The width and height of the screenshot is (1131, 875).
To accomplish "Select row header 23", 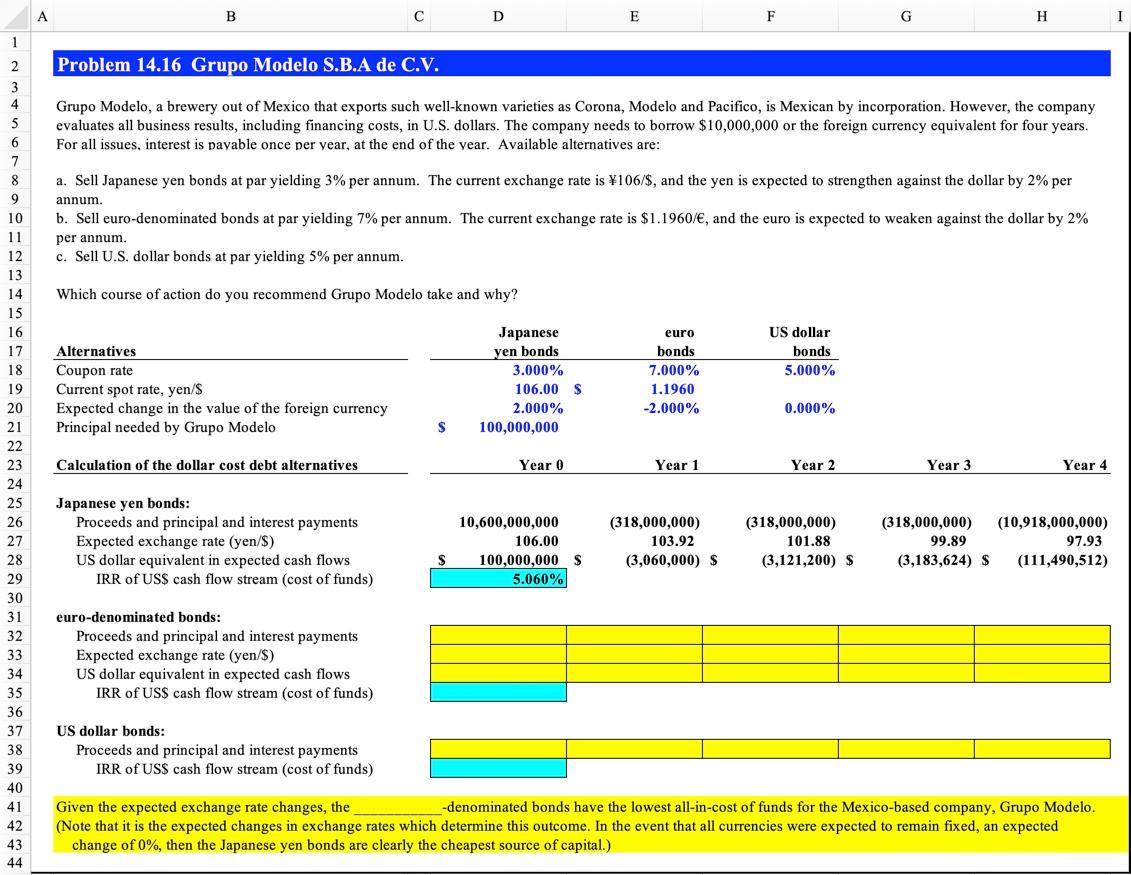I will 16,465.
